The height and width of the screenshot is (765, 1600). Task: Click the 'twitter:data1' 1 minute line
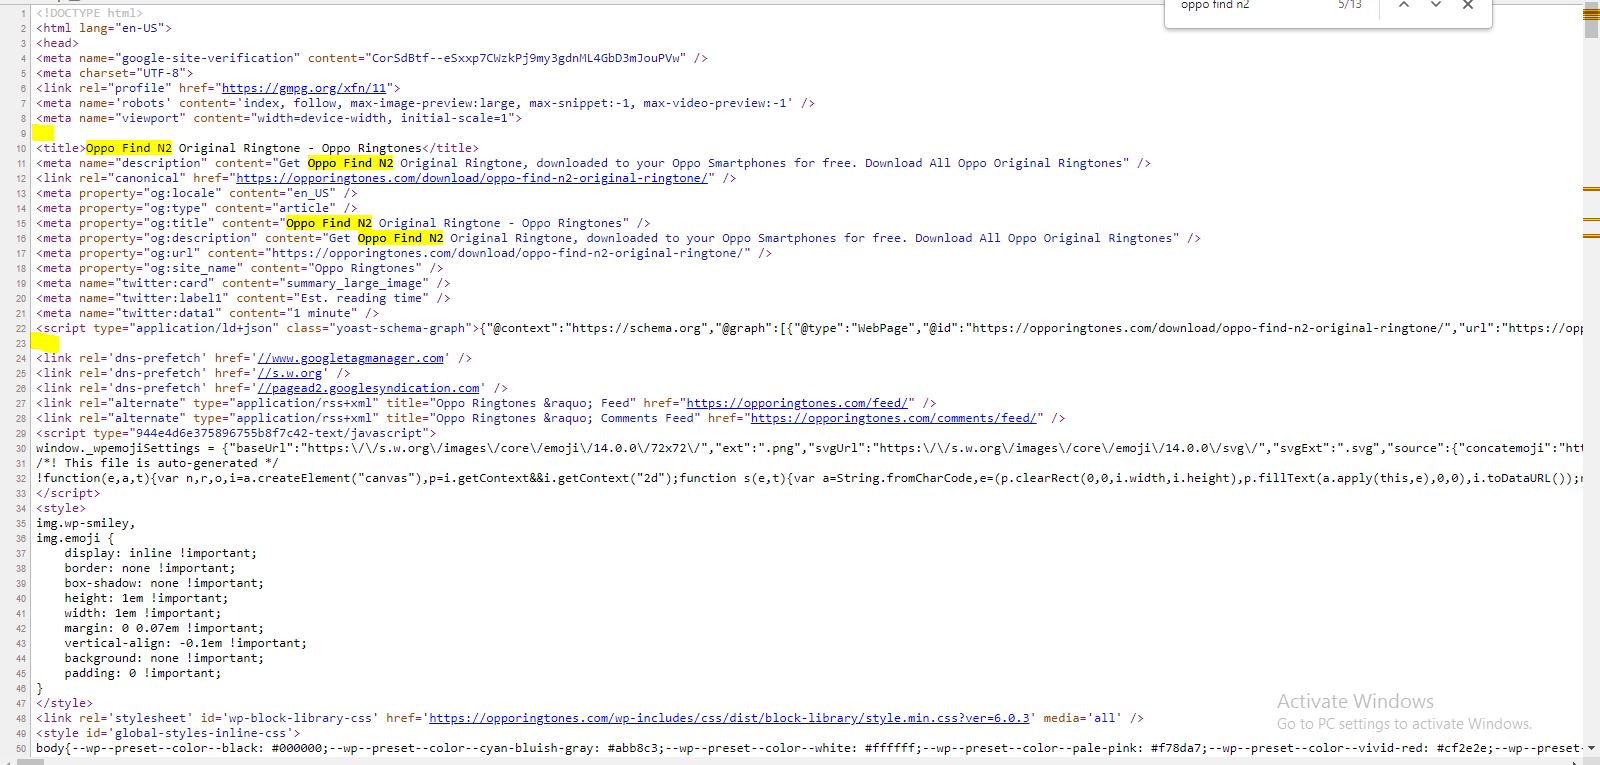(x=208, y=313)
